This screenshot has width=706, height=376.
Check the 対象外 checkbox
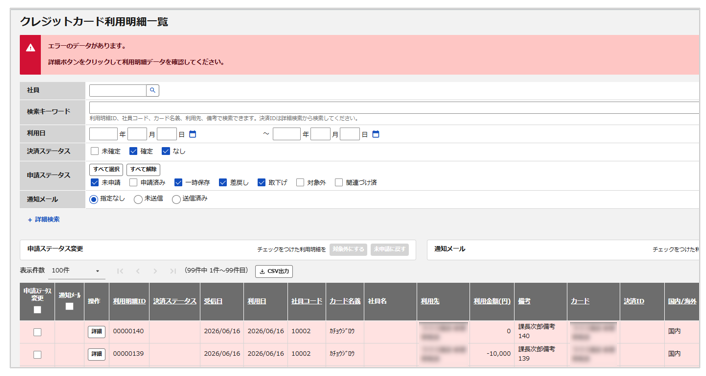[x=300, y=182]
